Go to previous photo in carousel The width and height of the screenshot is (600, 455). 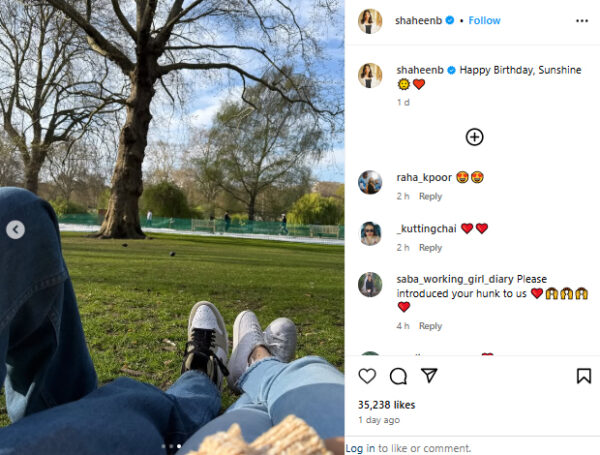click(15, 230)
